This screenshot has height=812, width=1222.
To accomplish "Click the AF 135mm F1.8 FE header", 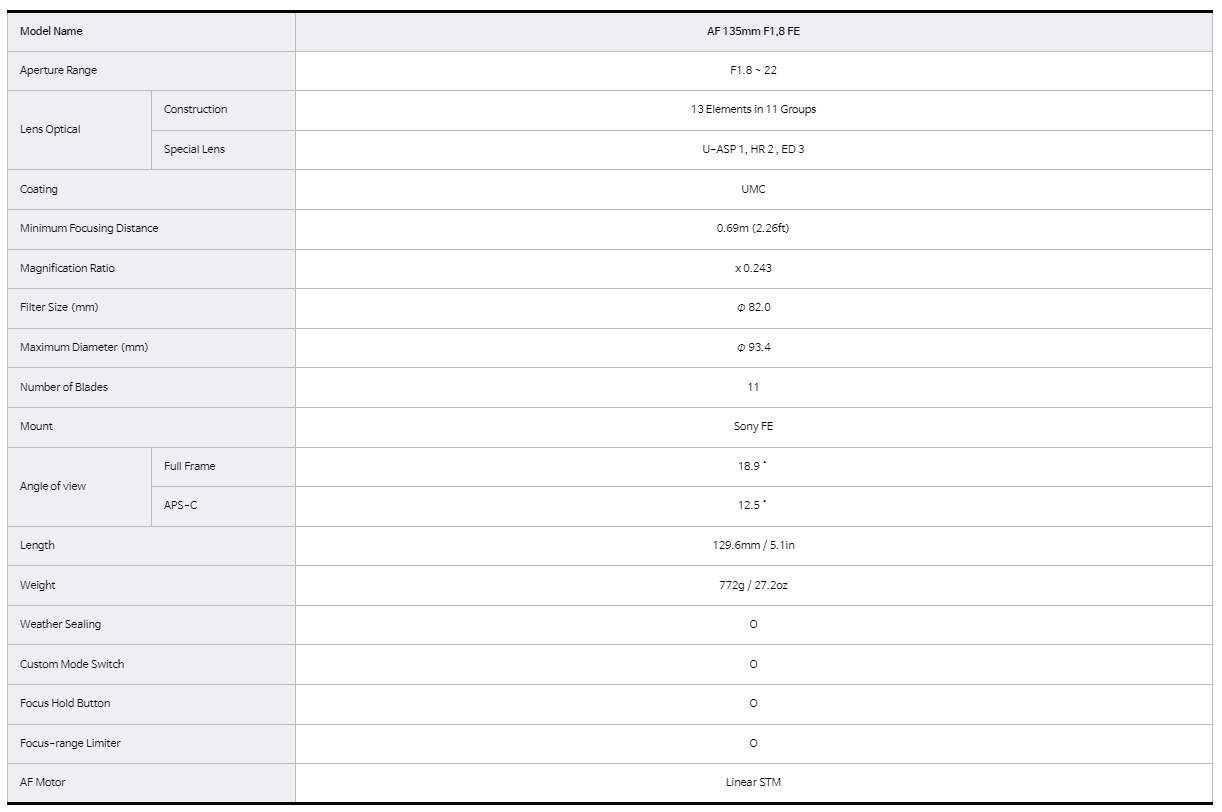I will (x=753, y=31).
